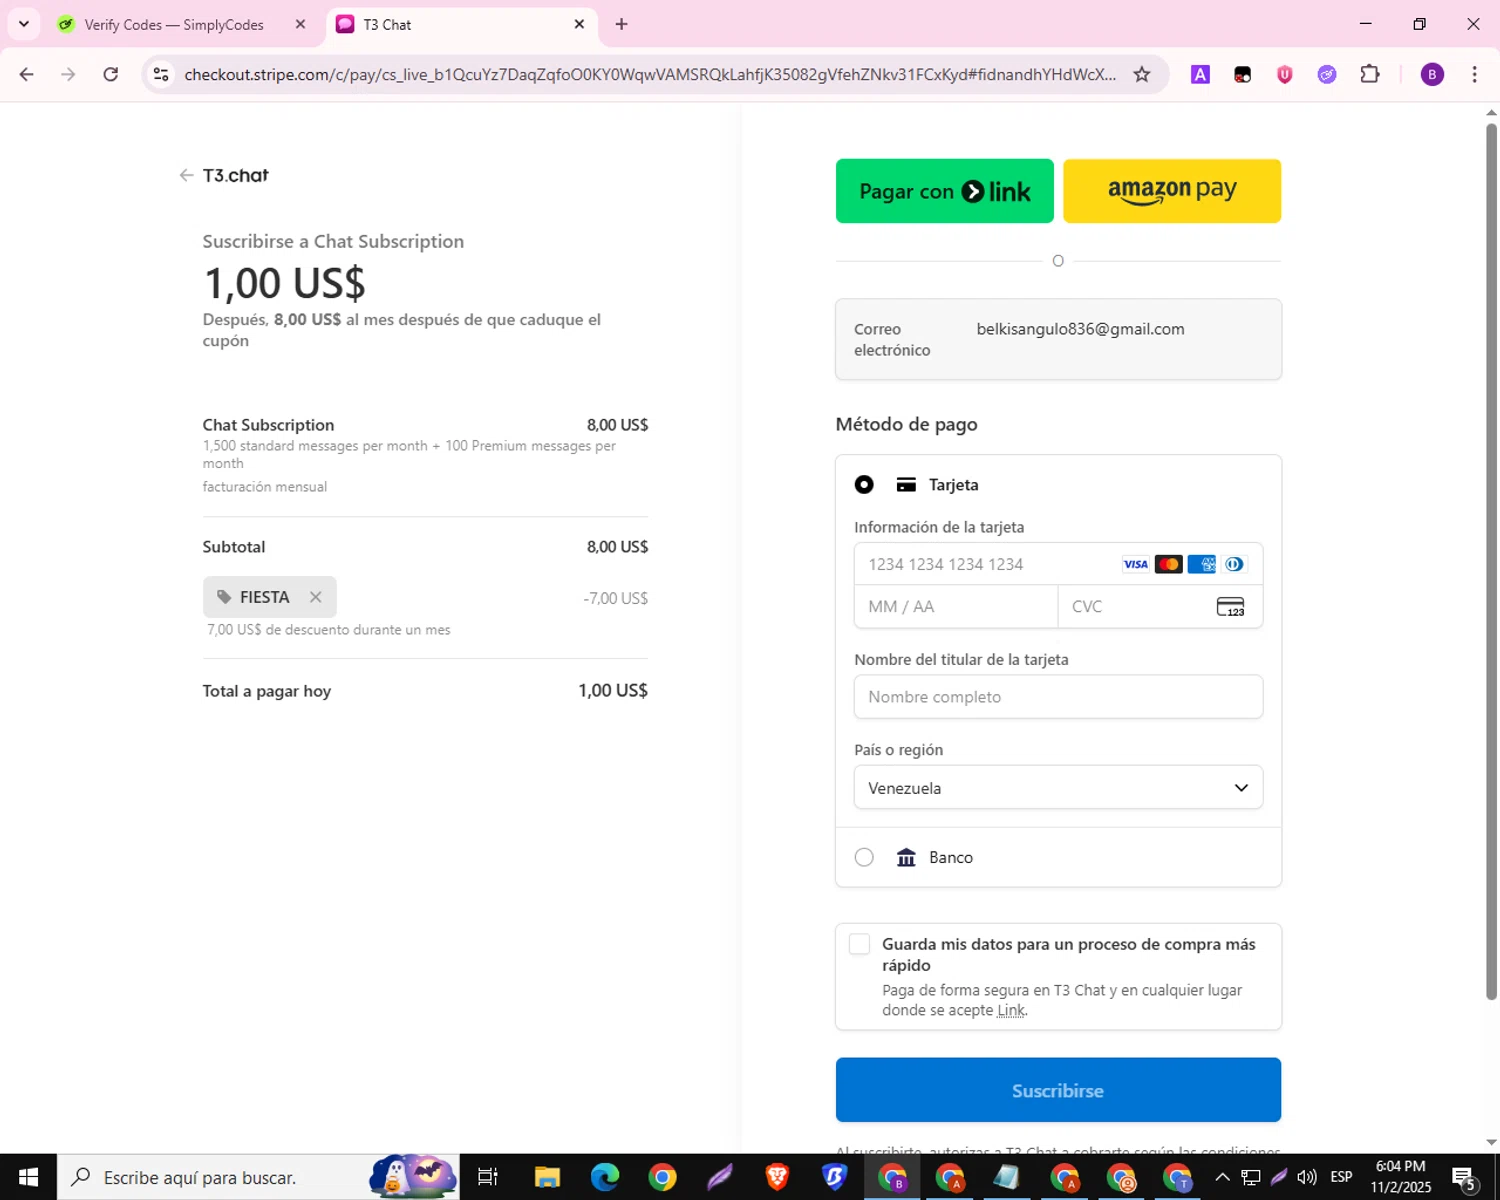Click the bank building icon
This screenshot has width=1500, height=1200.
pyautogui.click(x=906, y=857)
